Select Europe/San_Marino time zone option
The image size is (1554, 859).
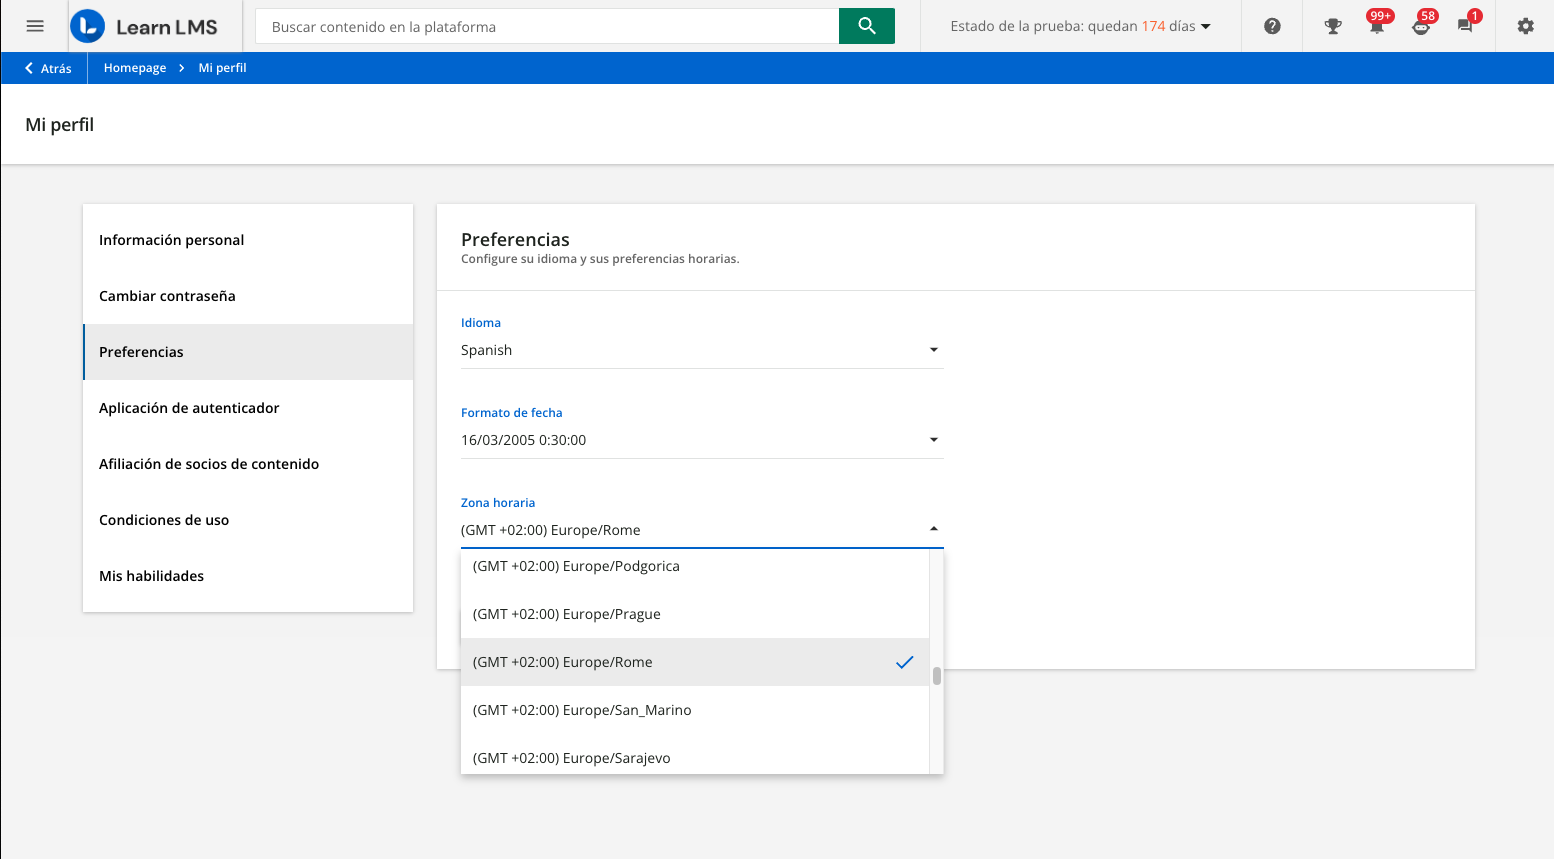click(695, 710)
